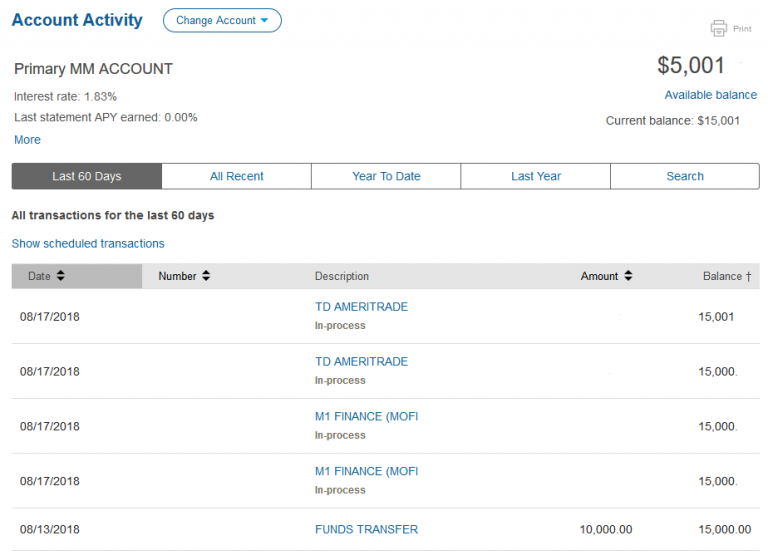Open first M1 FINANCE (MOFI transaction
Viewport: 768px width, 555px height.
pyautogui.click(x=366, y=417)
